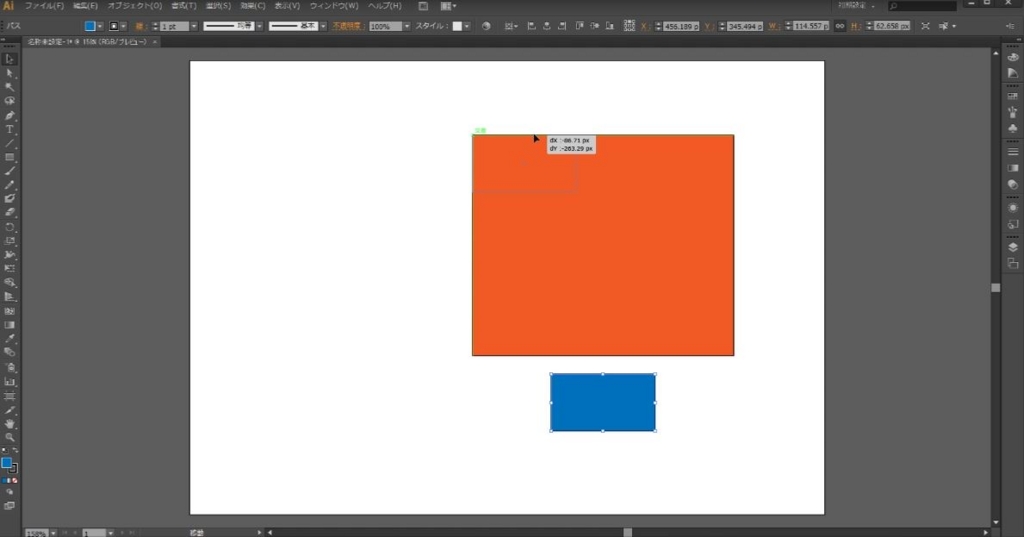
Task: Click the horizontal scrollbar thumb
Action: (x=628, y=532)
